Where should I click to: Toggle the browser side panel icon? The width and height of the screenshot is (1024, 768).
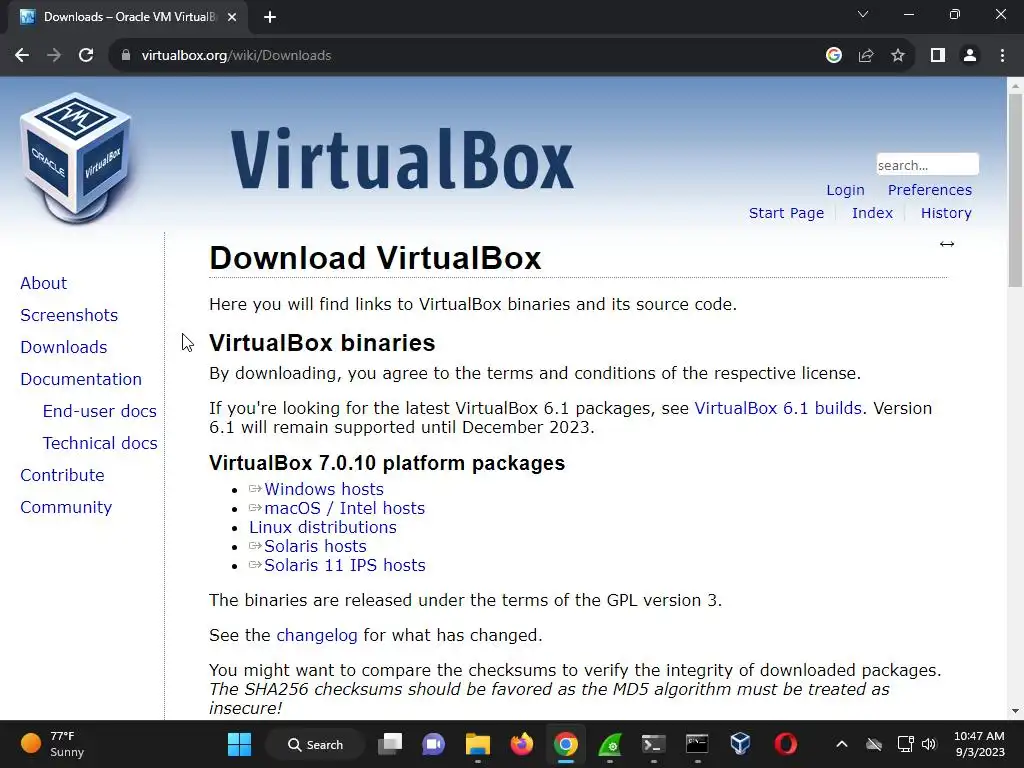(x=938, y=56)
